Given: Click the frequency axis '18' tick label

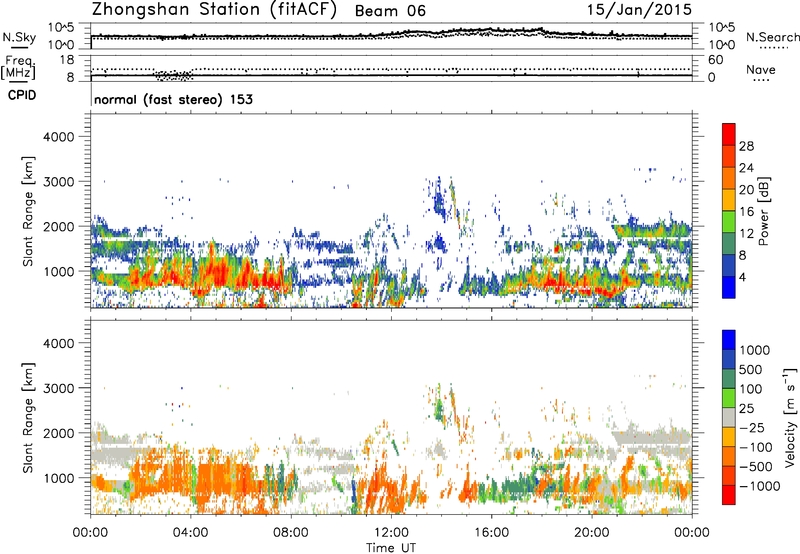Looking at the screenshot, I should tap(66, 60).
